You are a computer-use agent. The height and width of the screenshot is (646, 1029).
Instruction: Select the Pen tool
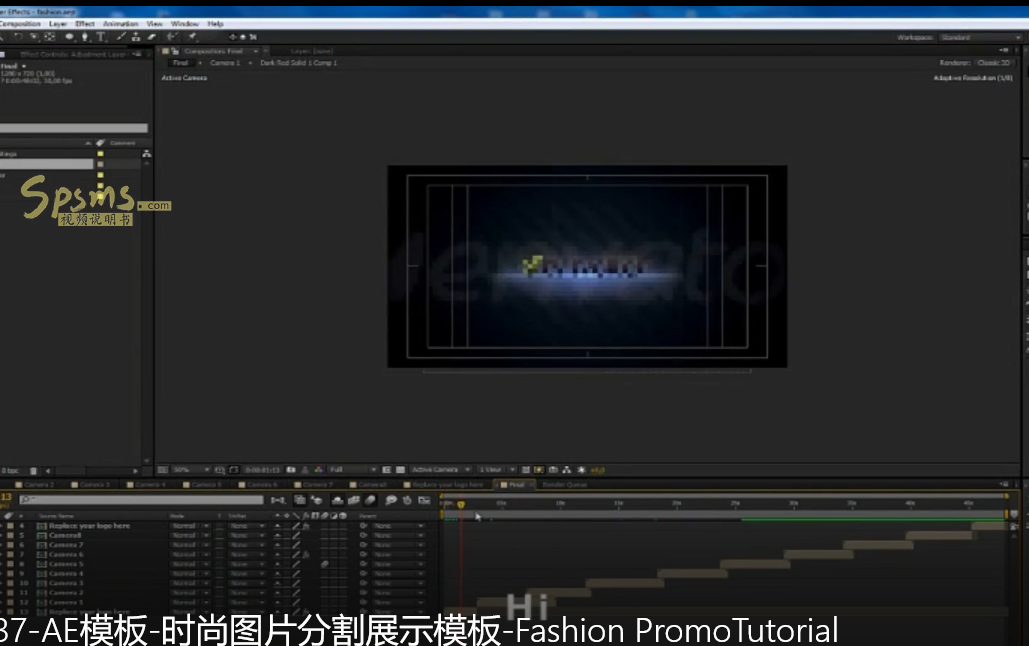click(85, 37)
